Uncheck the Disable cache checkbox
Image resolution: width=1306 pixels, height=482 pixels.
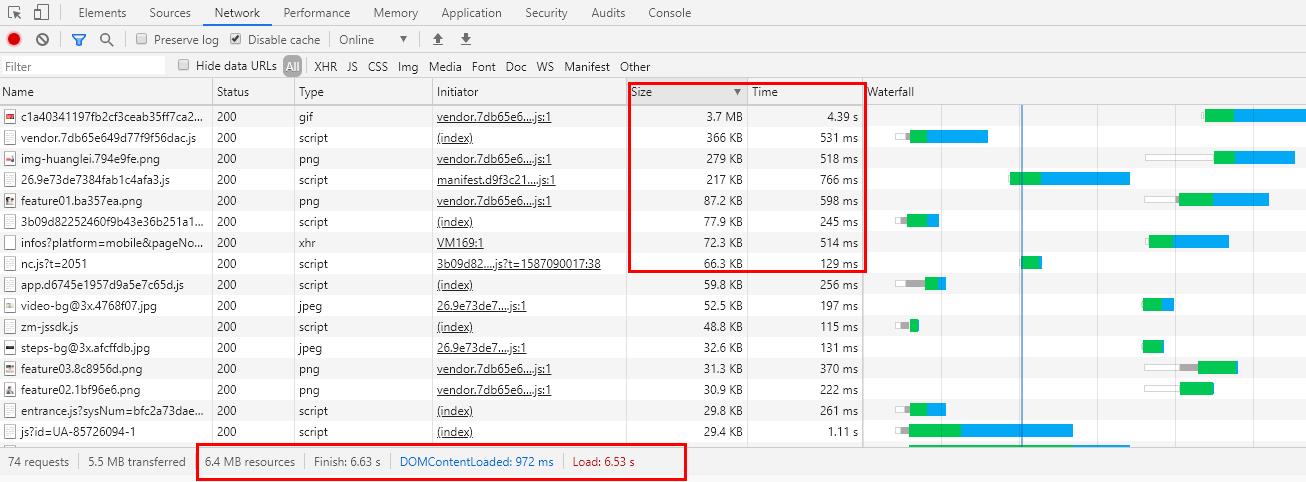pos(236,40)
